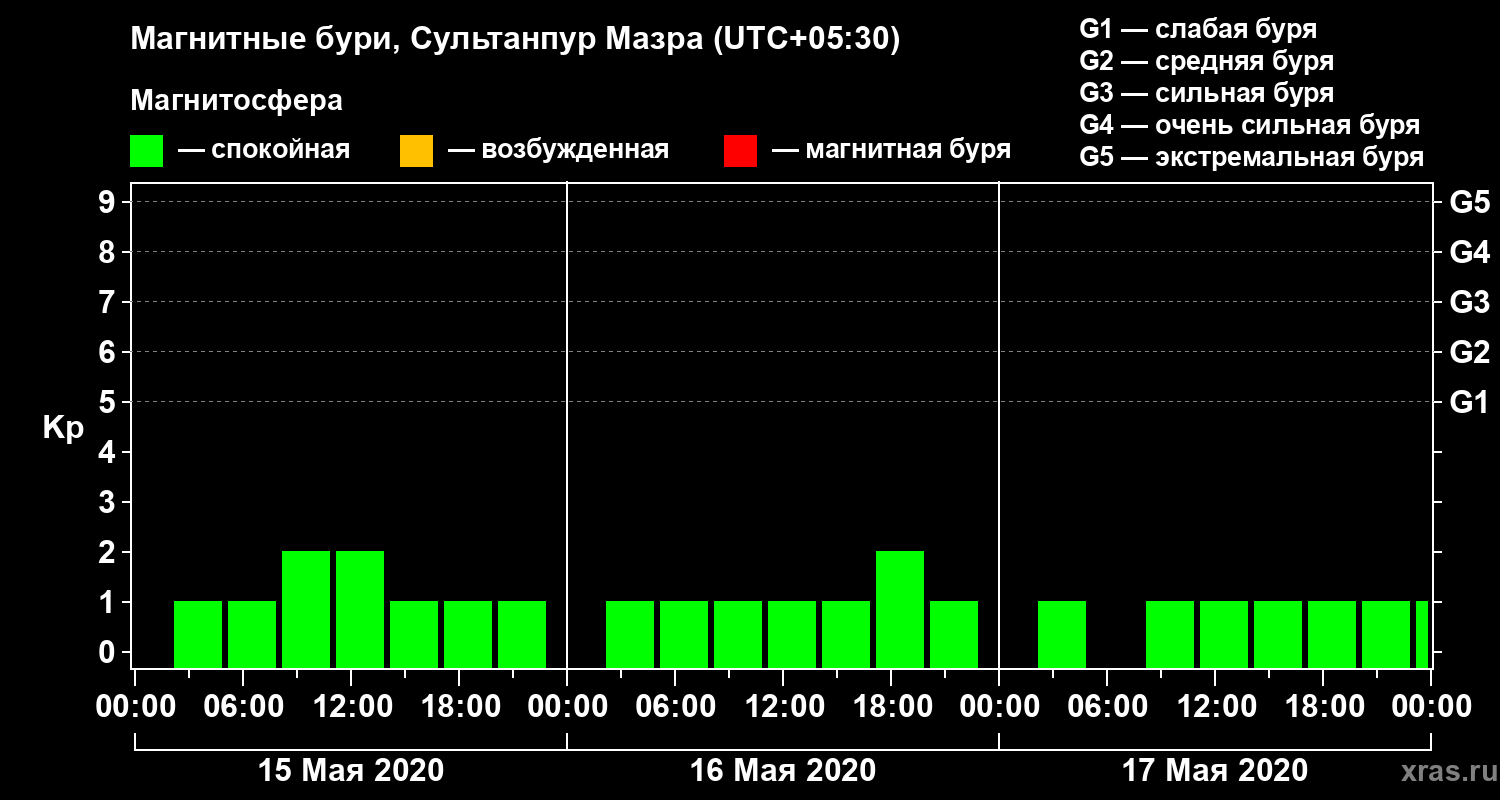Click the 'G1 — слабая буря' line
This screenshot has height=800, width=1500.
click(1198, 29)
